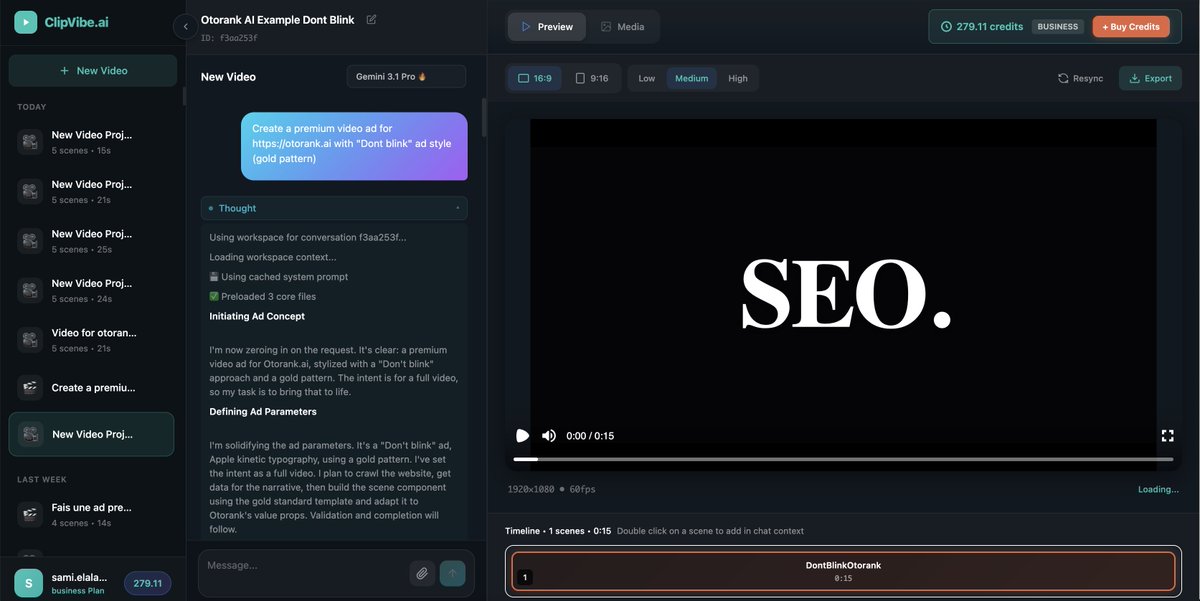Click the Resync button

(x=1081, y=78)
